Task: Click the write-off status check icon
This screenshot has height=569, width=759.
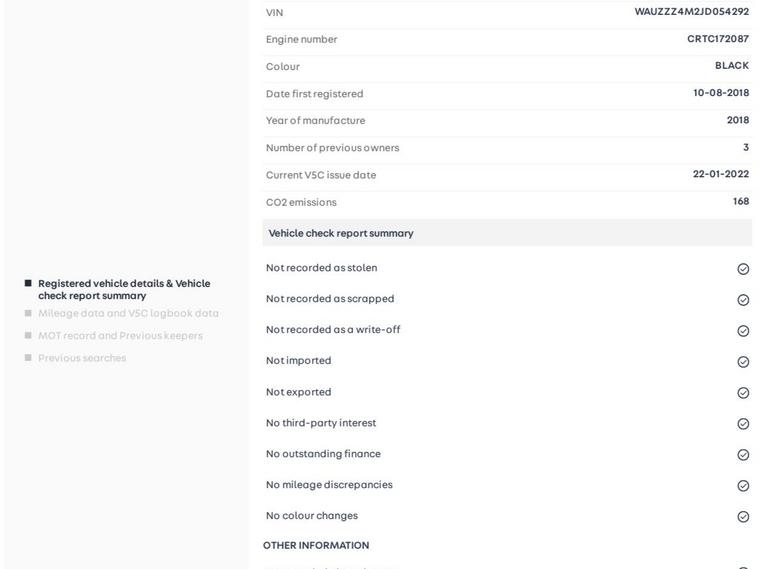Action: (x=743, y=331)
